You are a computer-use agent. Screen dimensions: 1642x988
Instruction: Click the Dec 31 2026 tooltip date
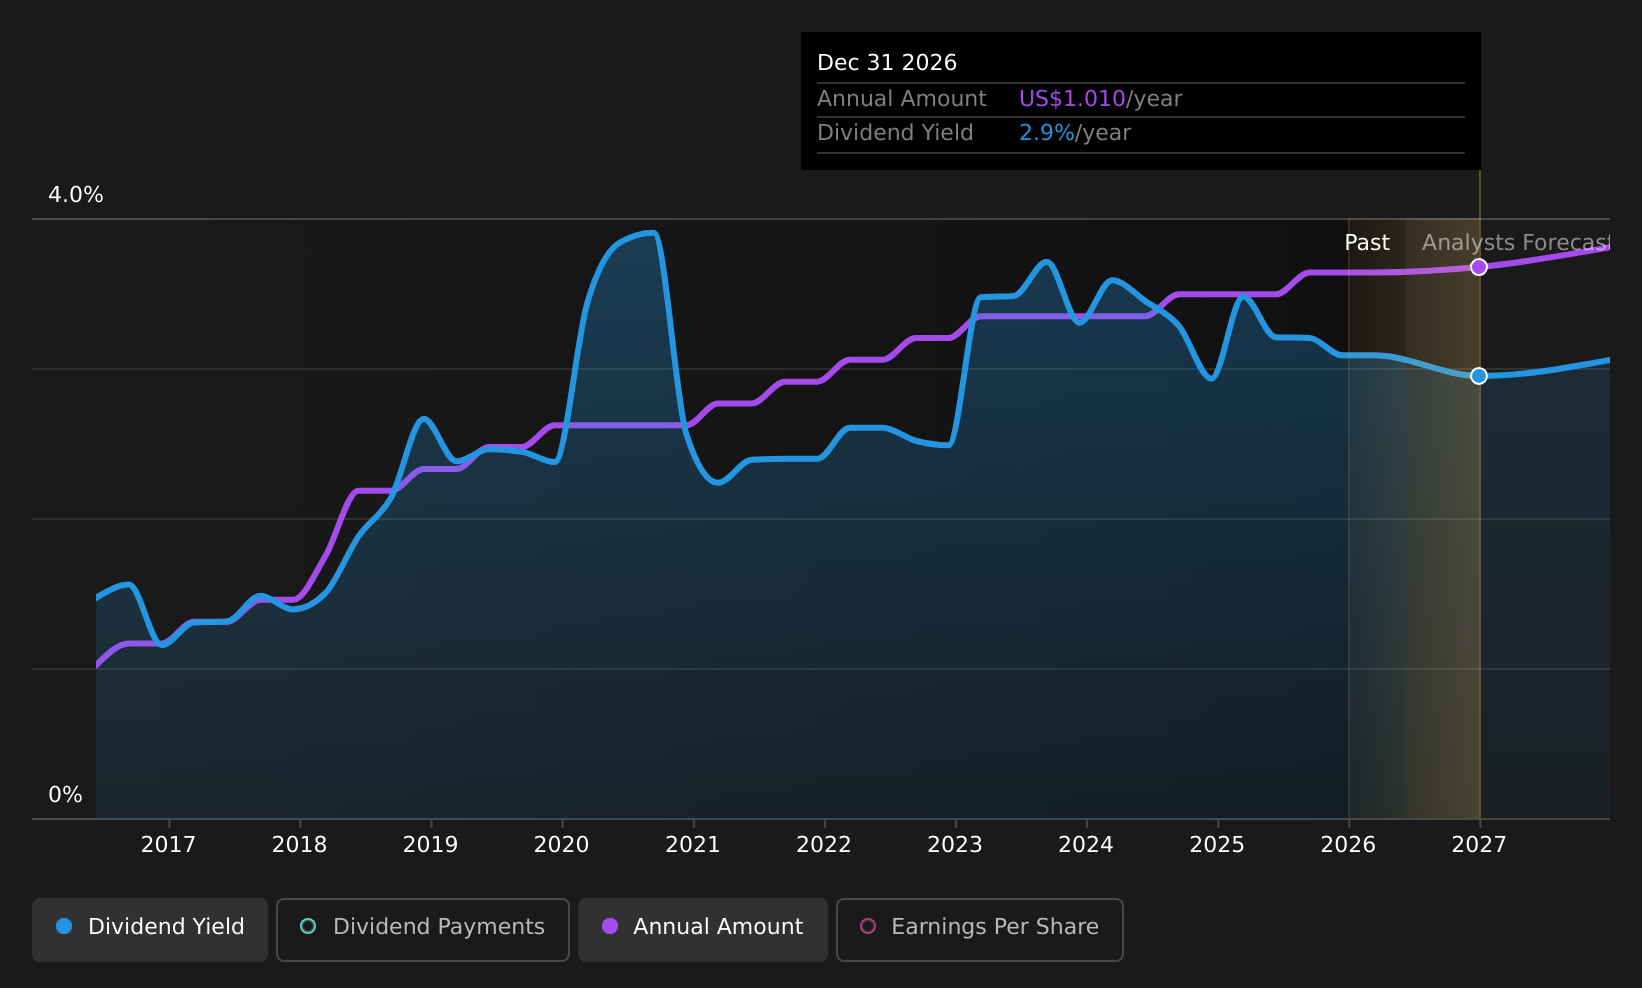tap(887, 63)
